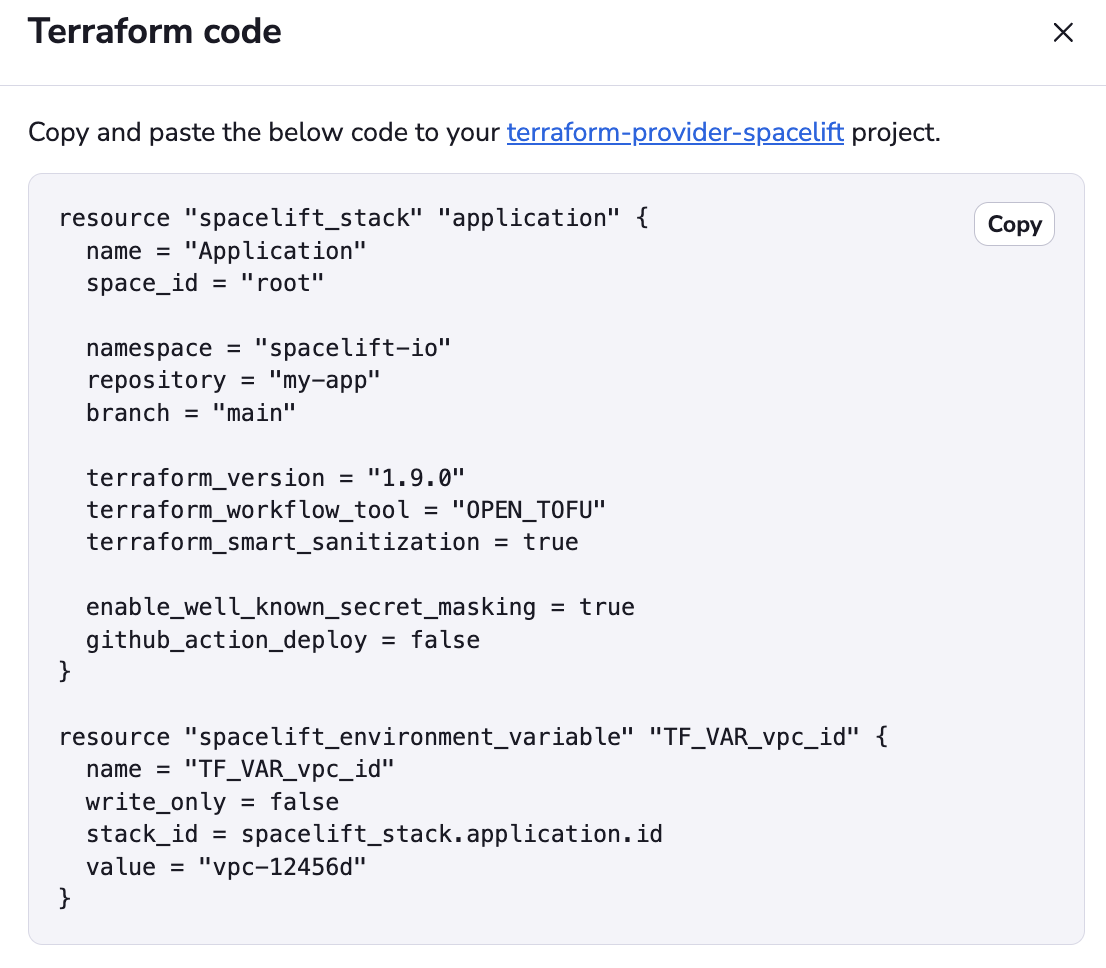Click the branch = "main" line
1106x968 pixels.
191,413
